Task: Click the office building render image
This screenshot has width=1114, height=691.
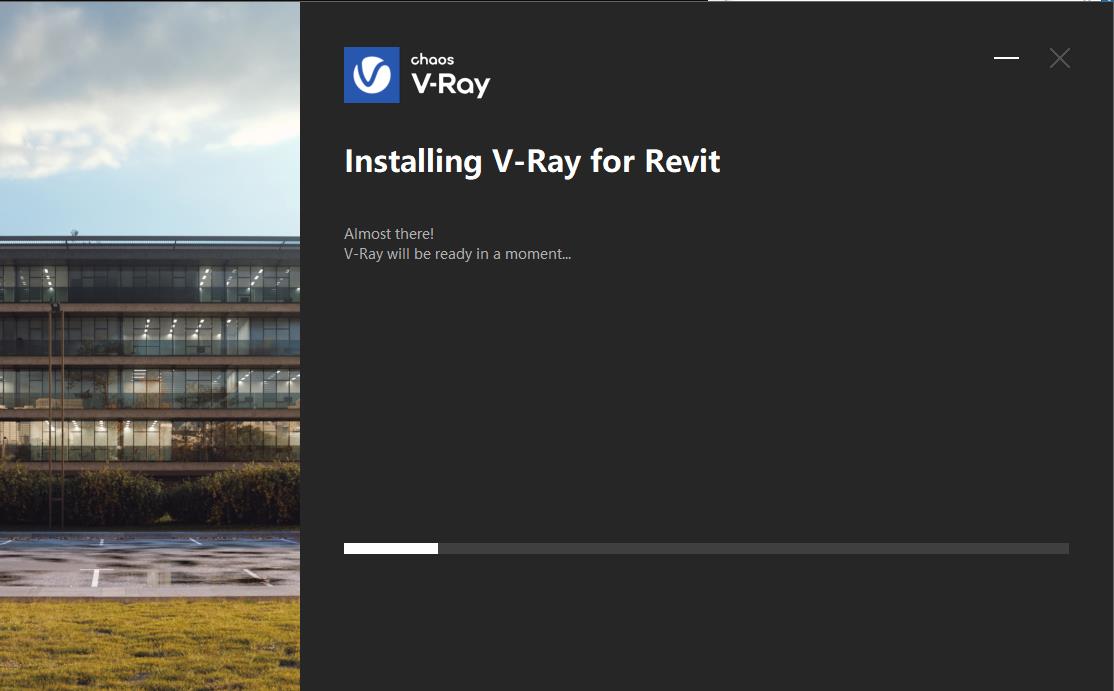Action: tap(150, 346)
